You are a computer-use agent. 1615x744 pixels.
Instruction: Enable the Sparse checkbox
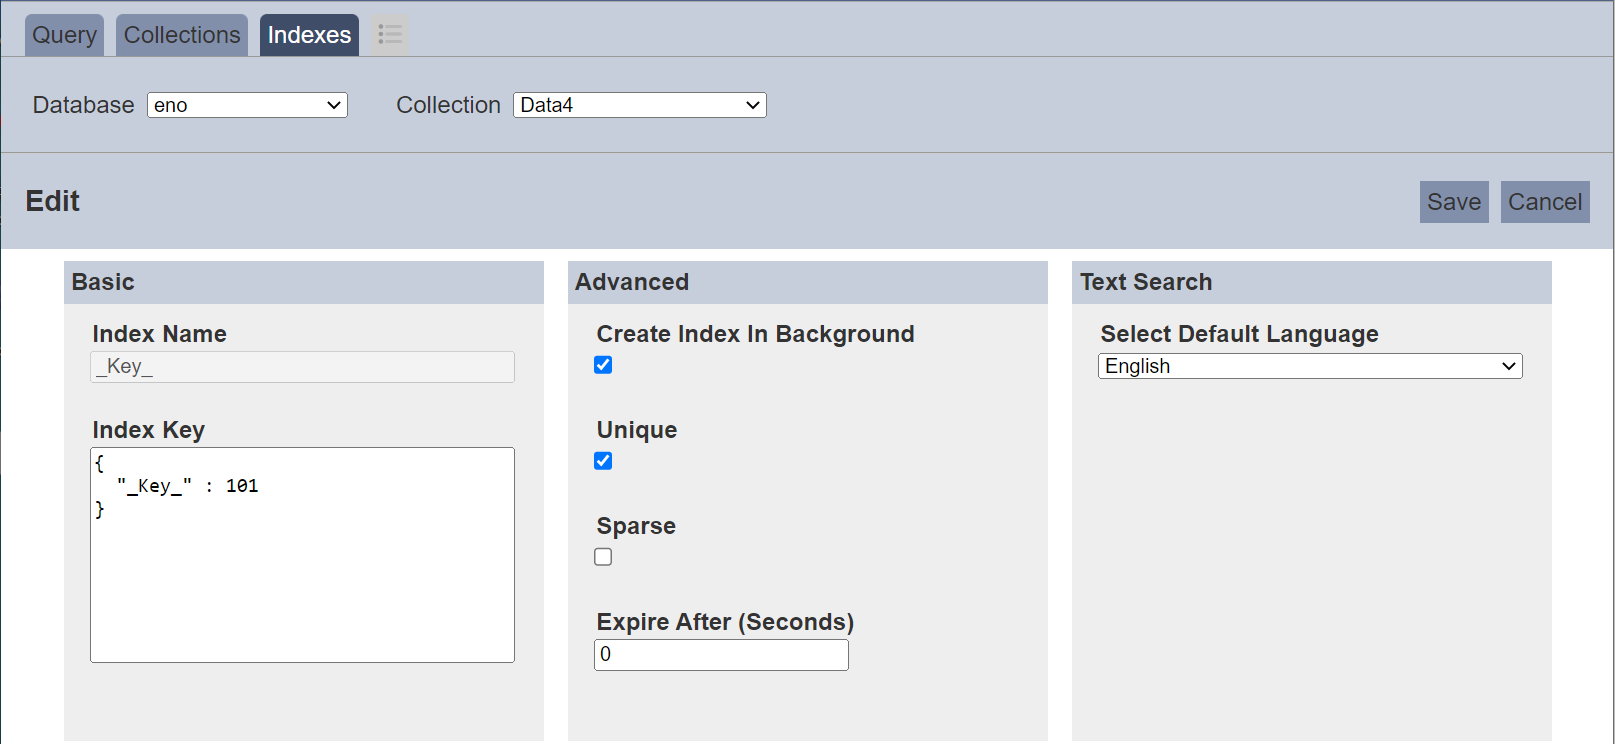[x=603, y=557]
